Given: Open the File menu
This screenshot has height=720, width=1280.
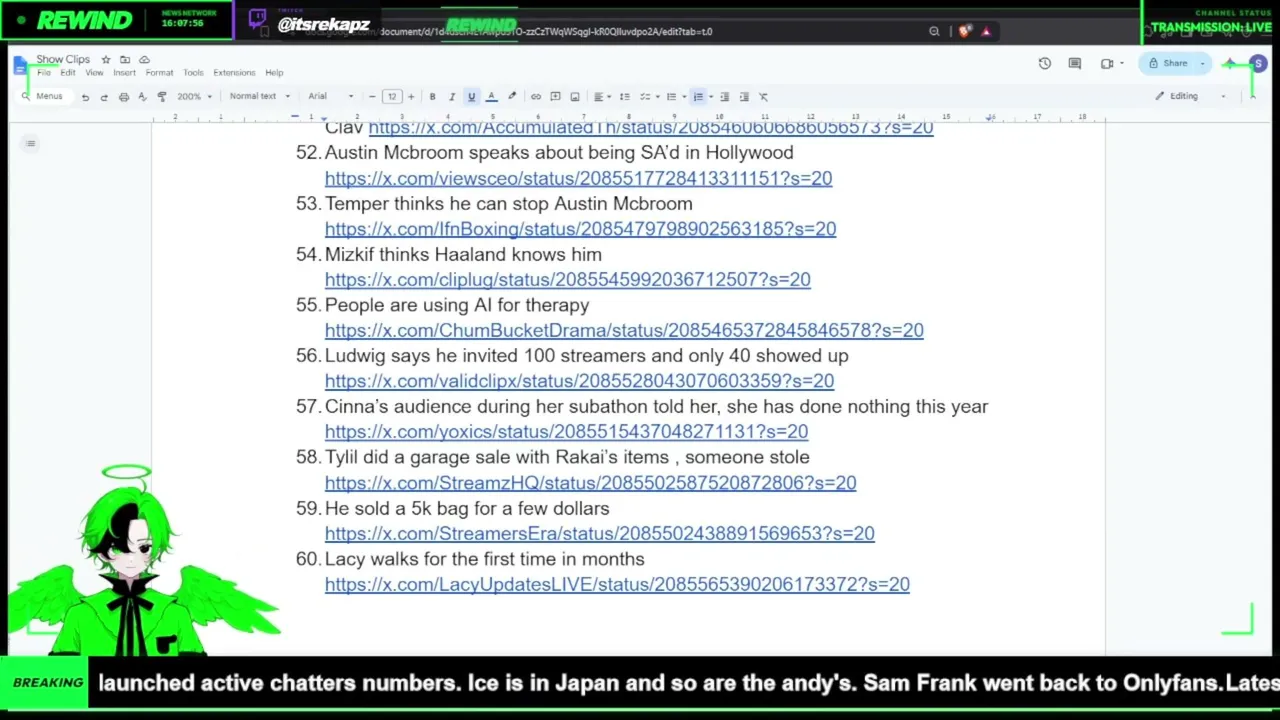Looking at the screenshot, I should pyautogui.click(x=44, y=73).
